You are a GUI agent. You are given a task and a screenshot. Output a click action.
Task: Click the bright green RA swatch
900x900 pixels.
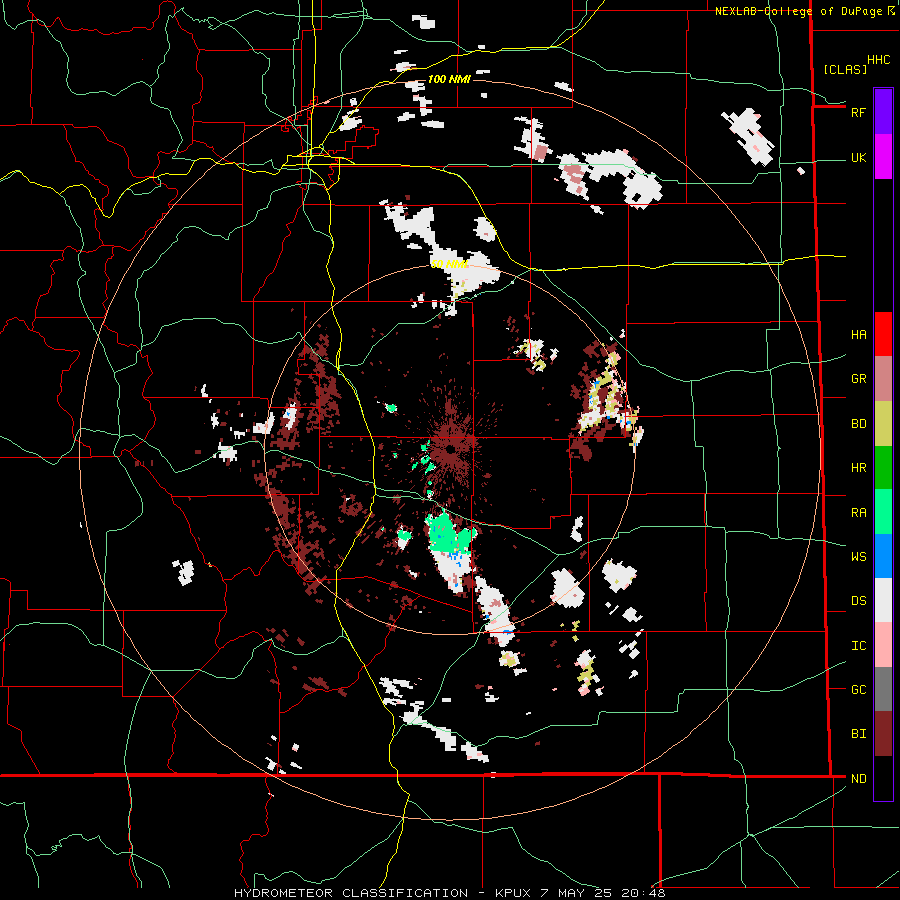pyautogui.click(x=883, y=512)
